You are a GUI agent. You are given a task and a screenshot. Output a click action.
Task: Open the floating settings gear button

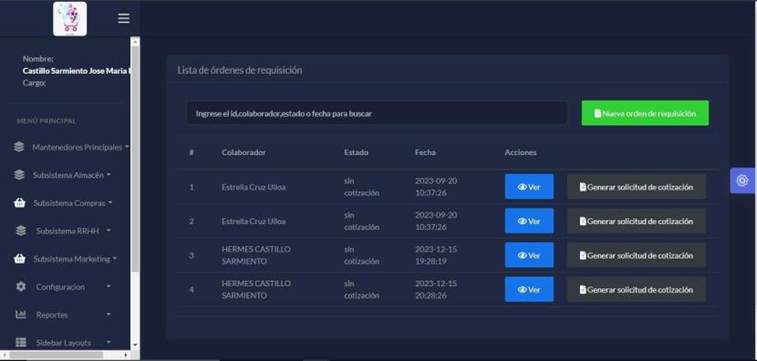tap(743, 180)
